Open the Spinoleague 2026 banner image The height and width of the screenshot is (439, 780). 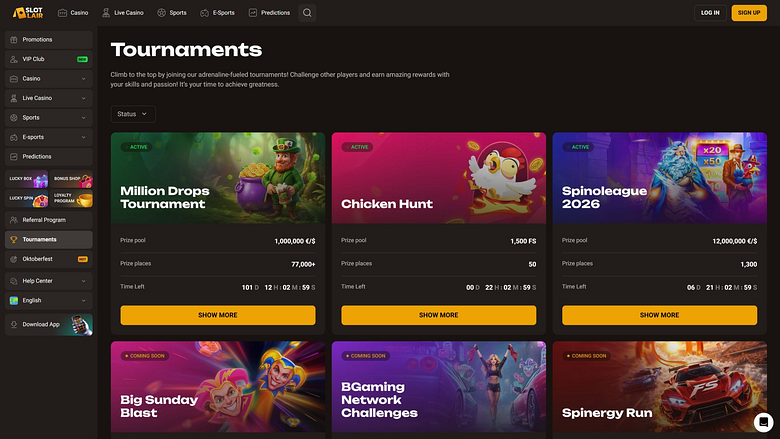coord(660,178)
